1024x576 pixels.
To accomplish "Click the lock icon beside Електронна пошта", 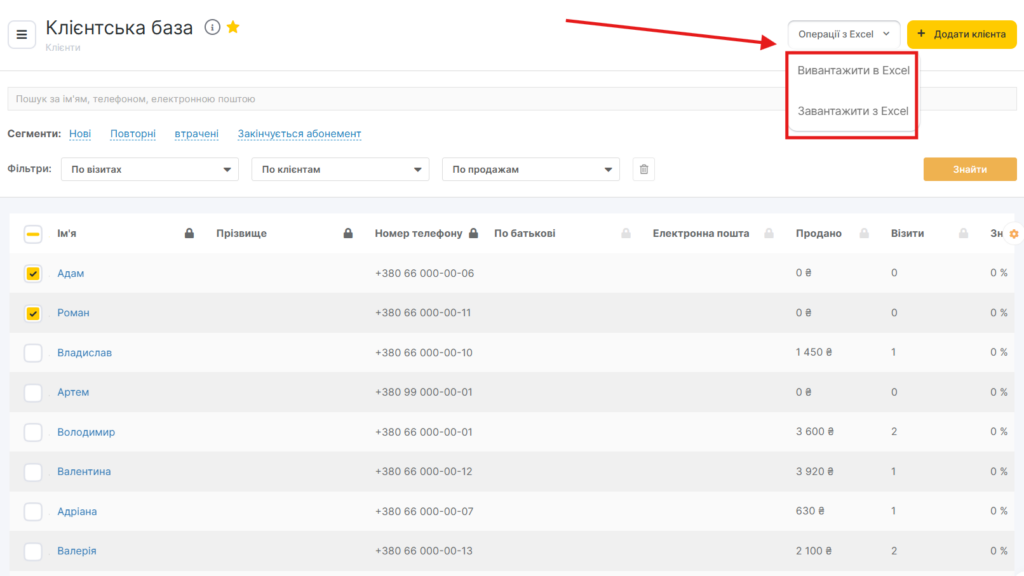I will click(x=769, y=234).
